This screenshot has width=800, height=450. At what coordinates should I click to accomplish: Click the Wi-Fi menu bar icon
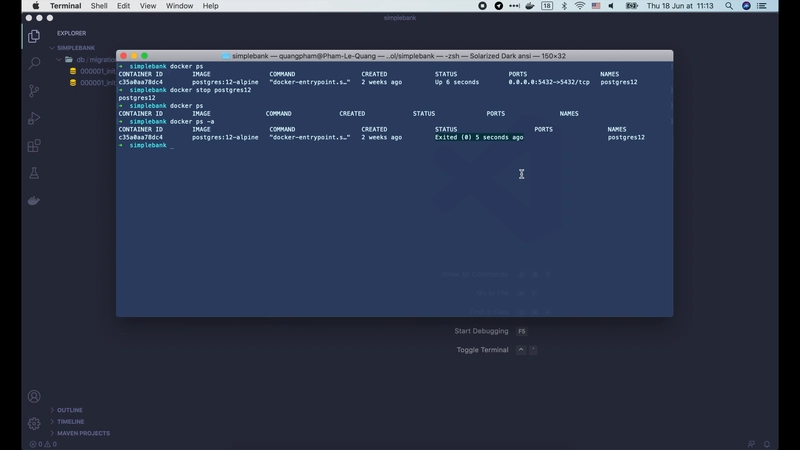point(580,6)
